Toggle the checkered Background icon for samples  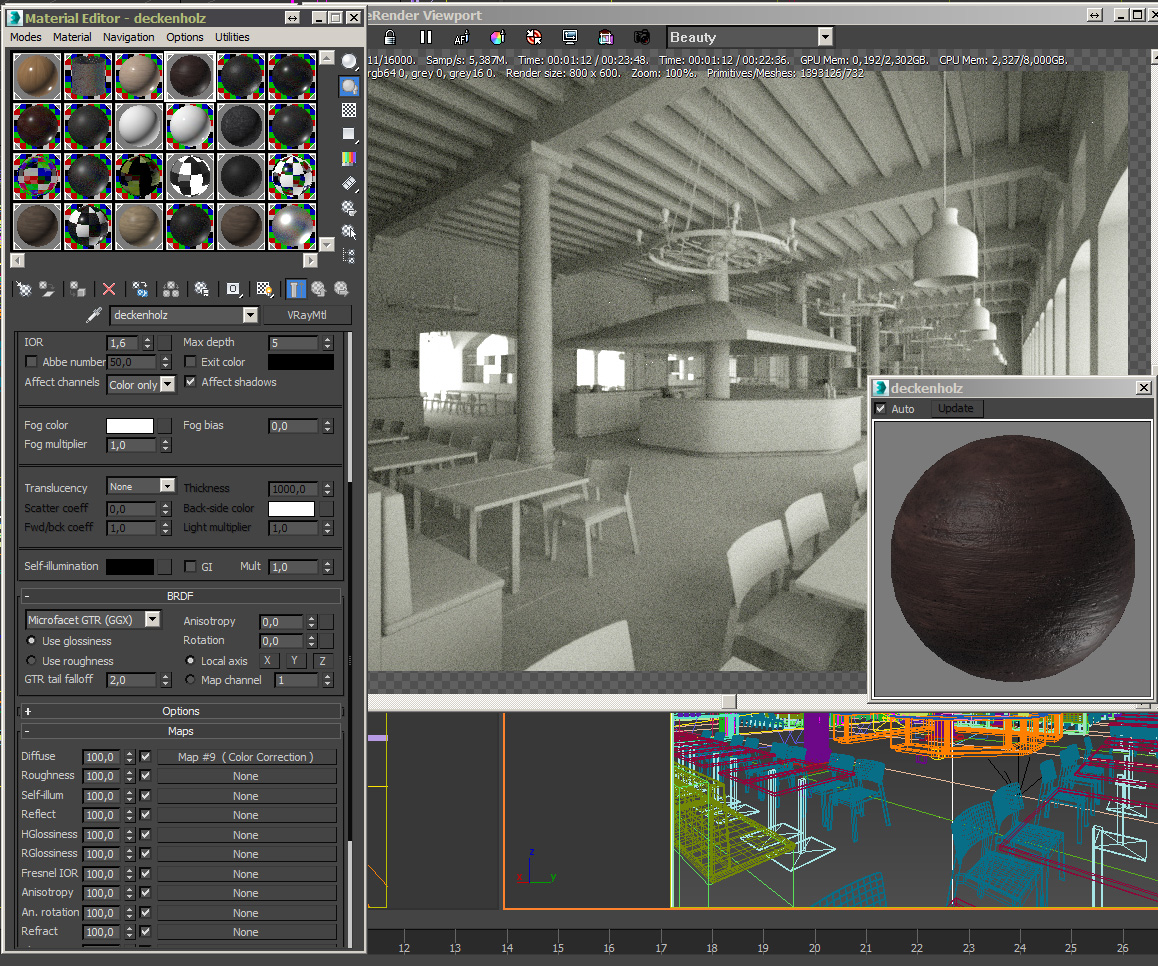(x=349, y=110)
